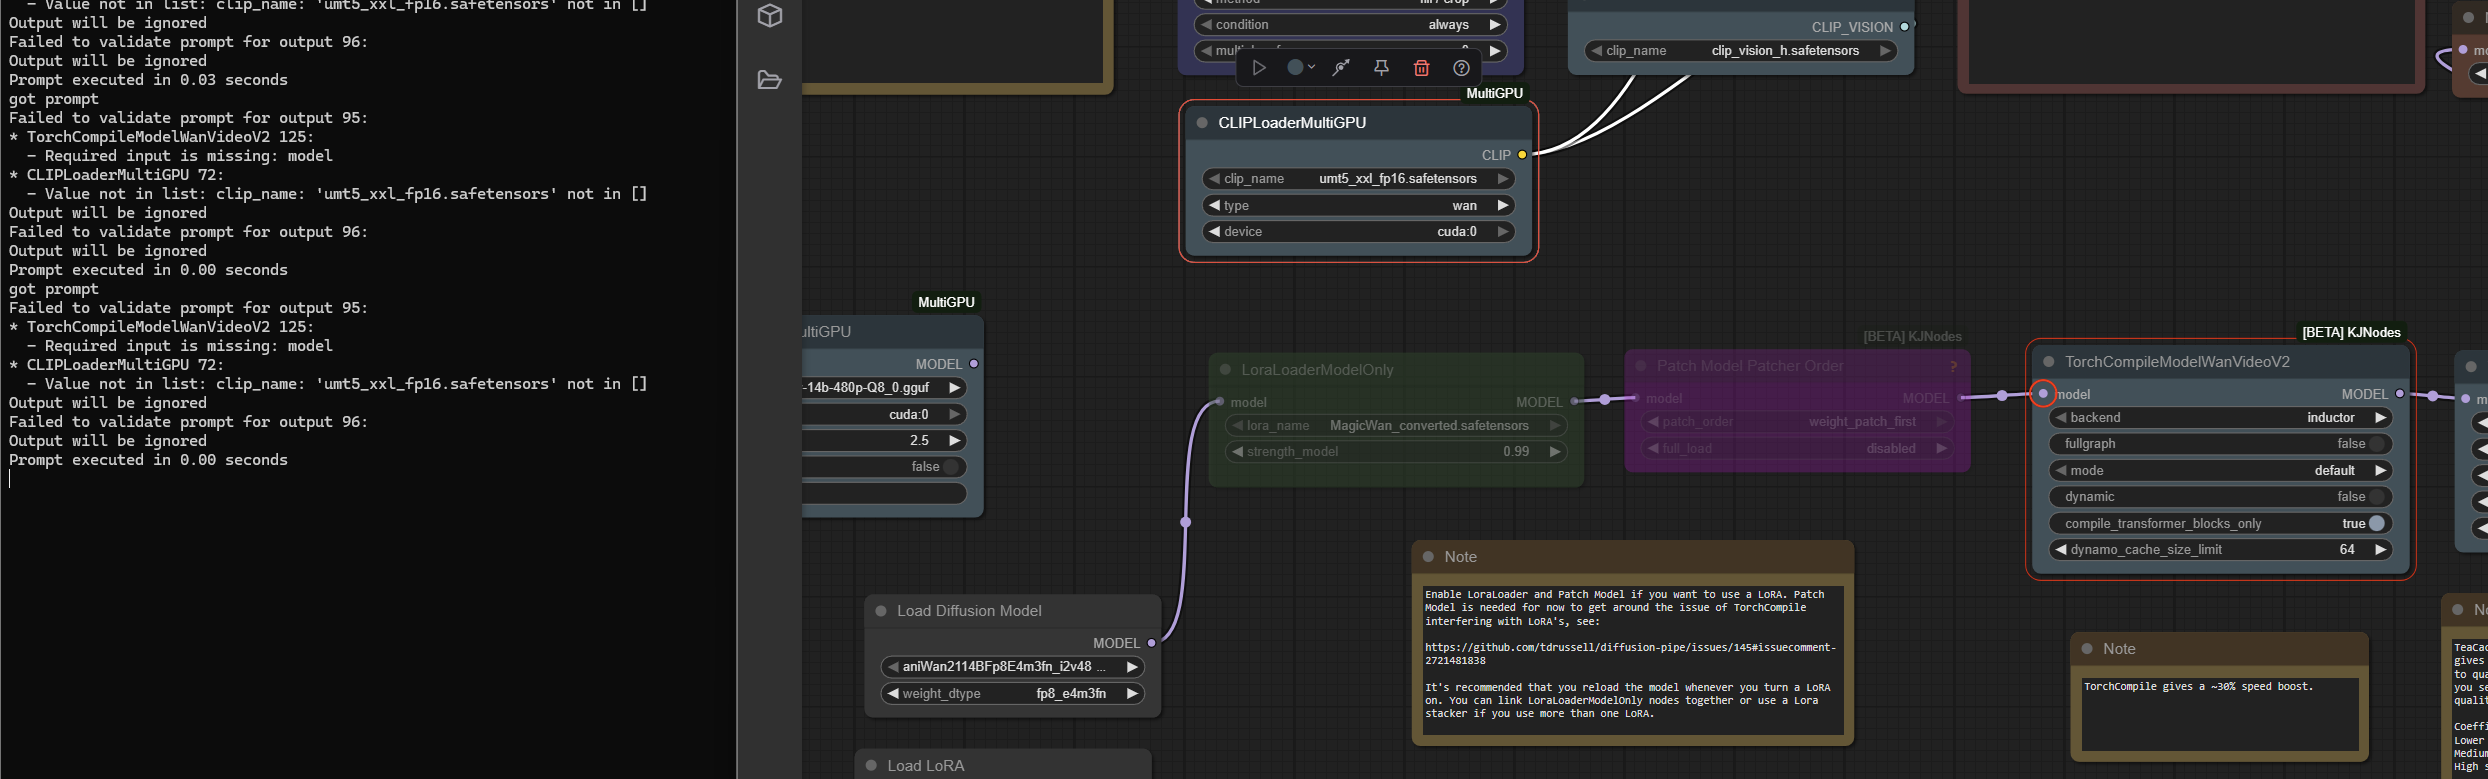2488x779 pixels.
Task: Click Load Diffusion Model MODEL output port
Action: point(1151,643)
